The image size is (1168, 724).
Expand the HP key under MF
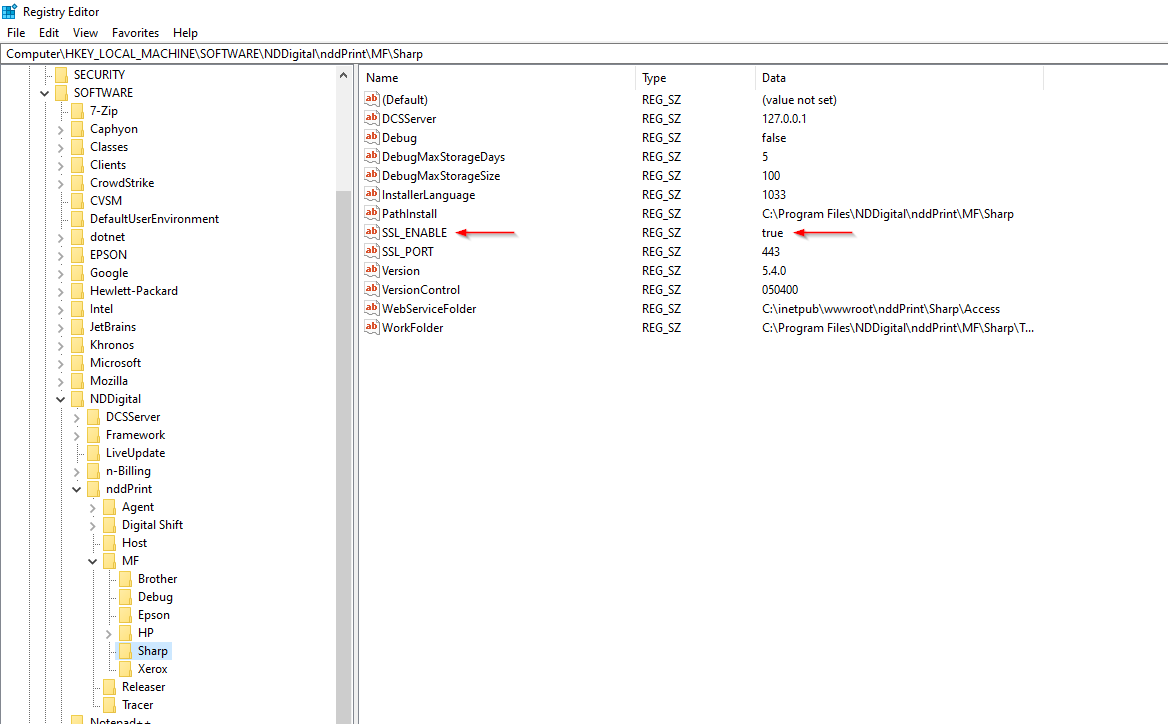click(109, 634)
